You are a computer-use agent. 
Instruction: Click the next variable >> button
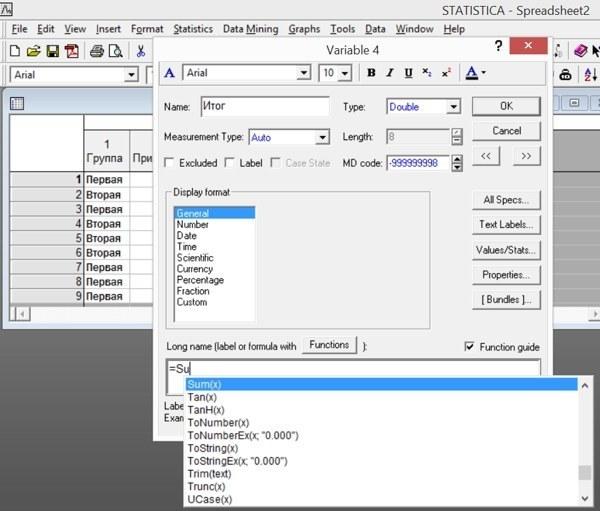526,156
